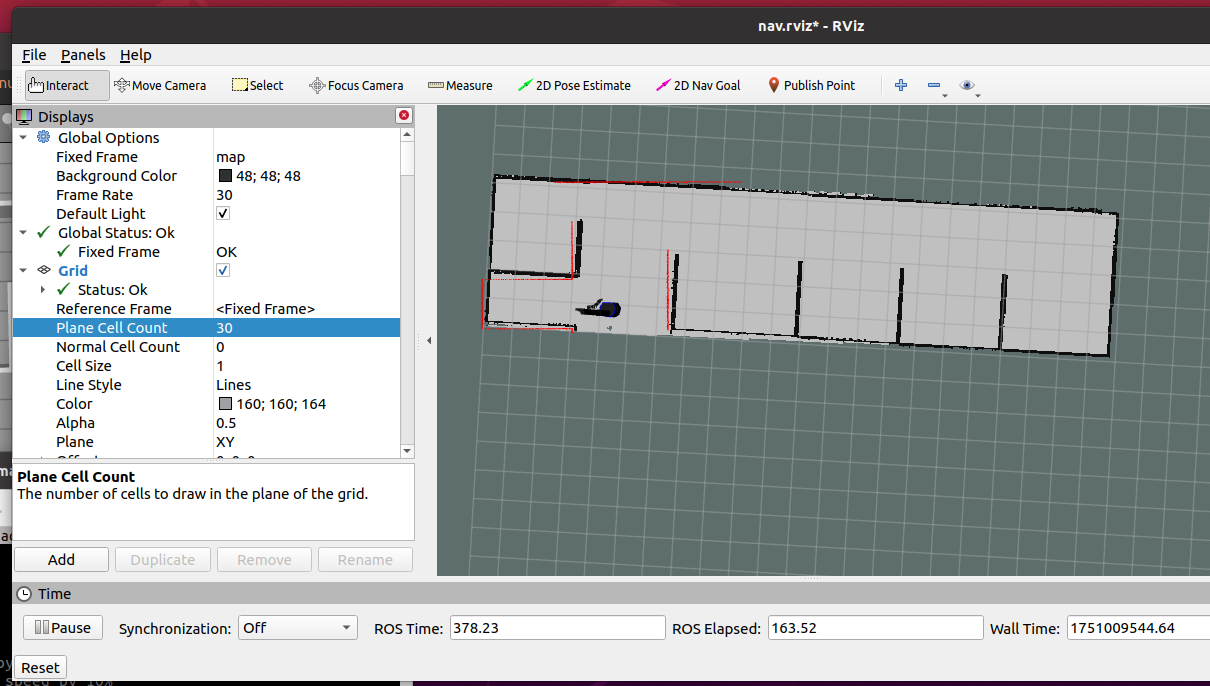The height and width of the screenshot is (686, 1210).
Task: Click the Global Options gear icon
Action: pyautogui.click(x=44, y=137)
